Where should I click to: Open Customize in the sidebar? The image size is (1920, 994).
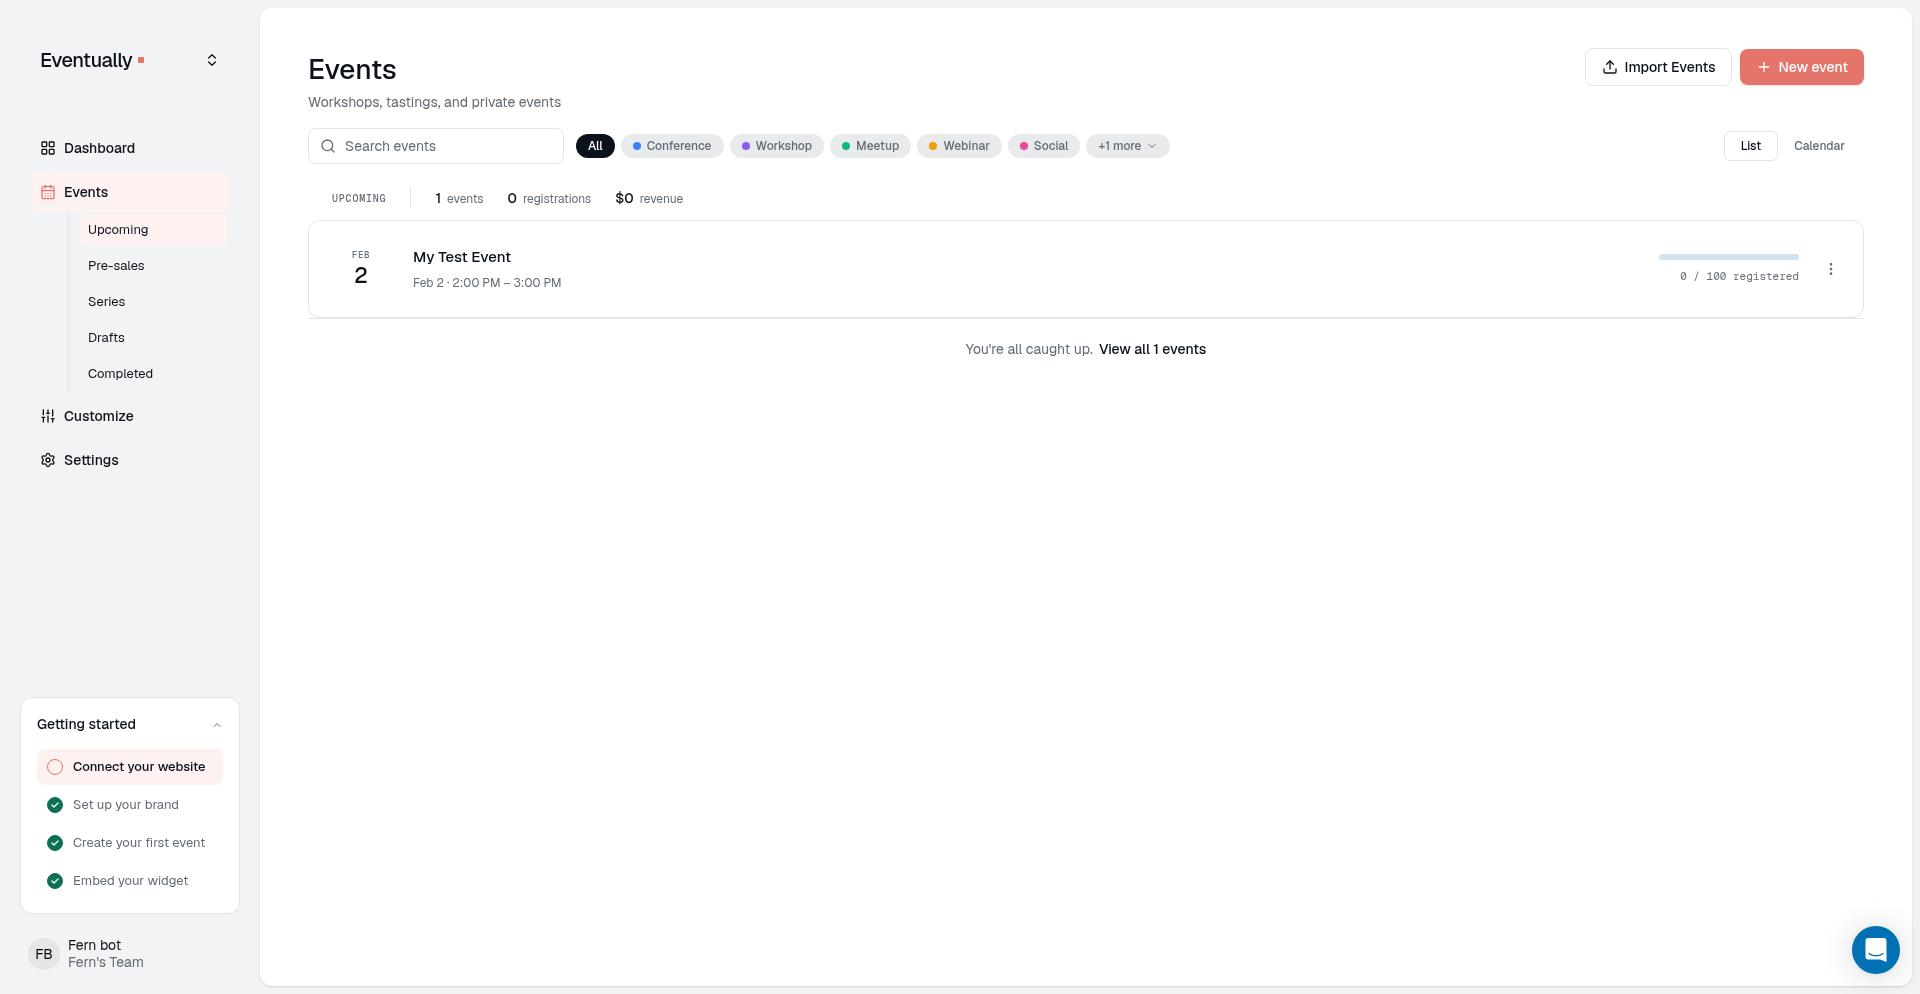[129, 416]
